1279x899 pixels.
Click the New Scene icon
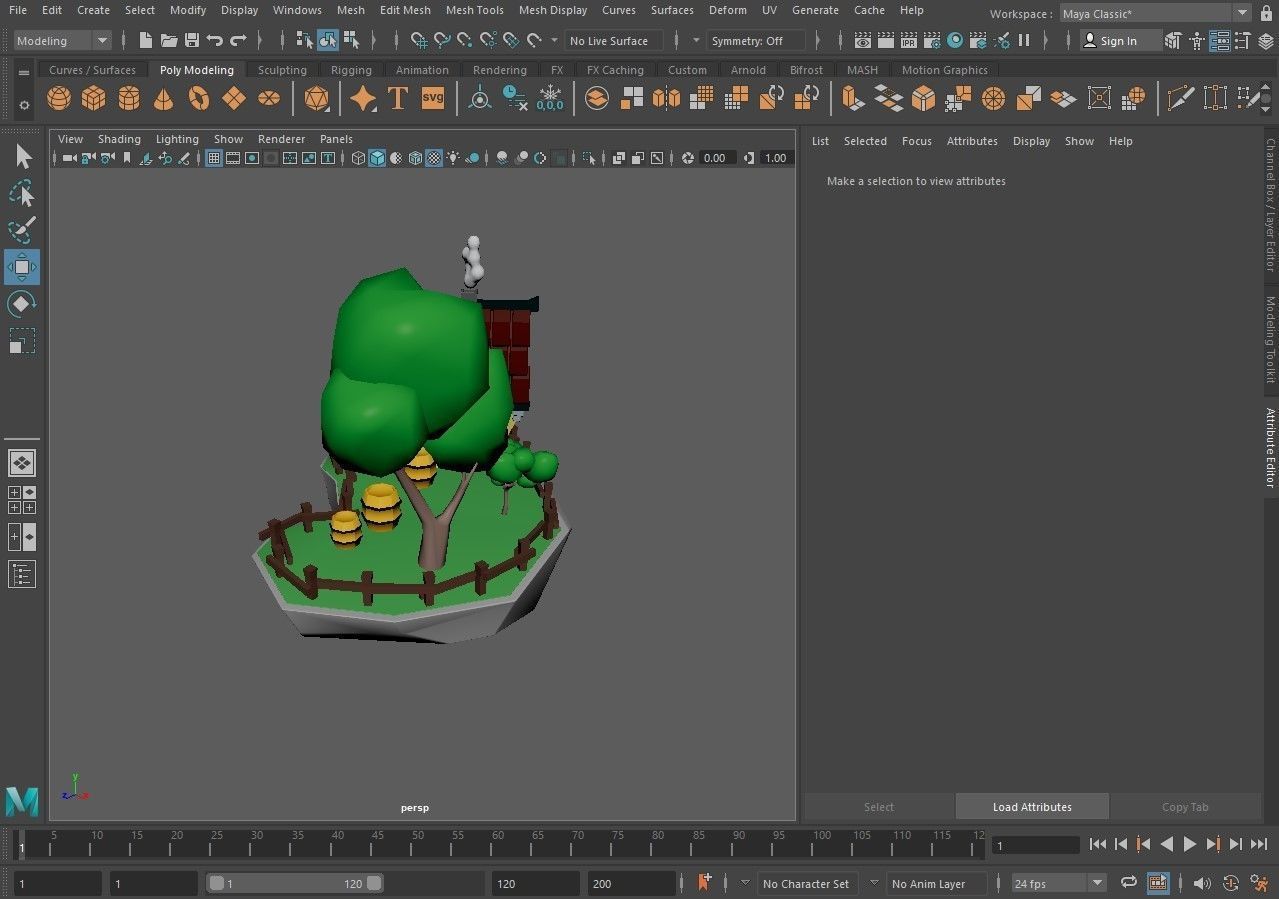coord(146,40)
